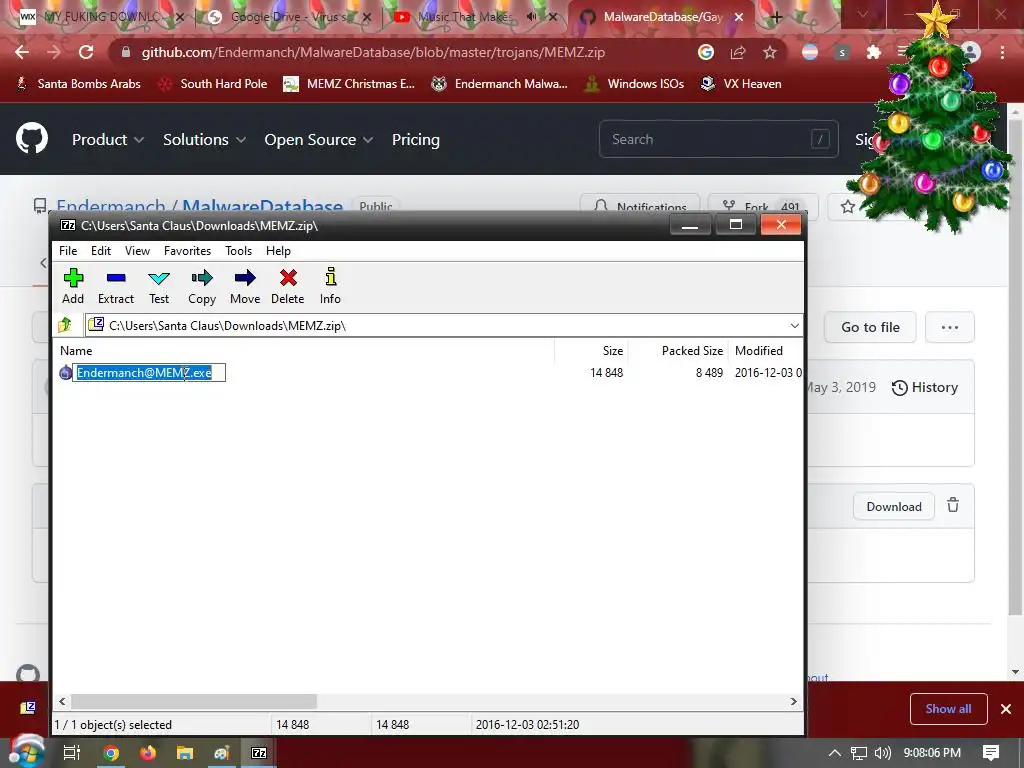Image resolution: width=1024 pixels, height=768 pixels.
Task: Open the Tools menu
Action: tap(238, 251)
